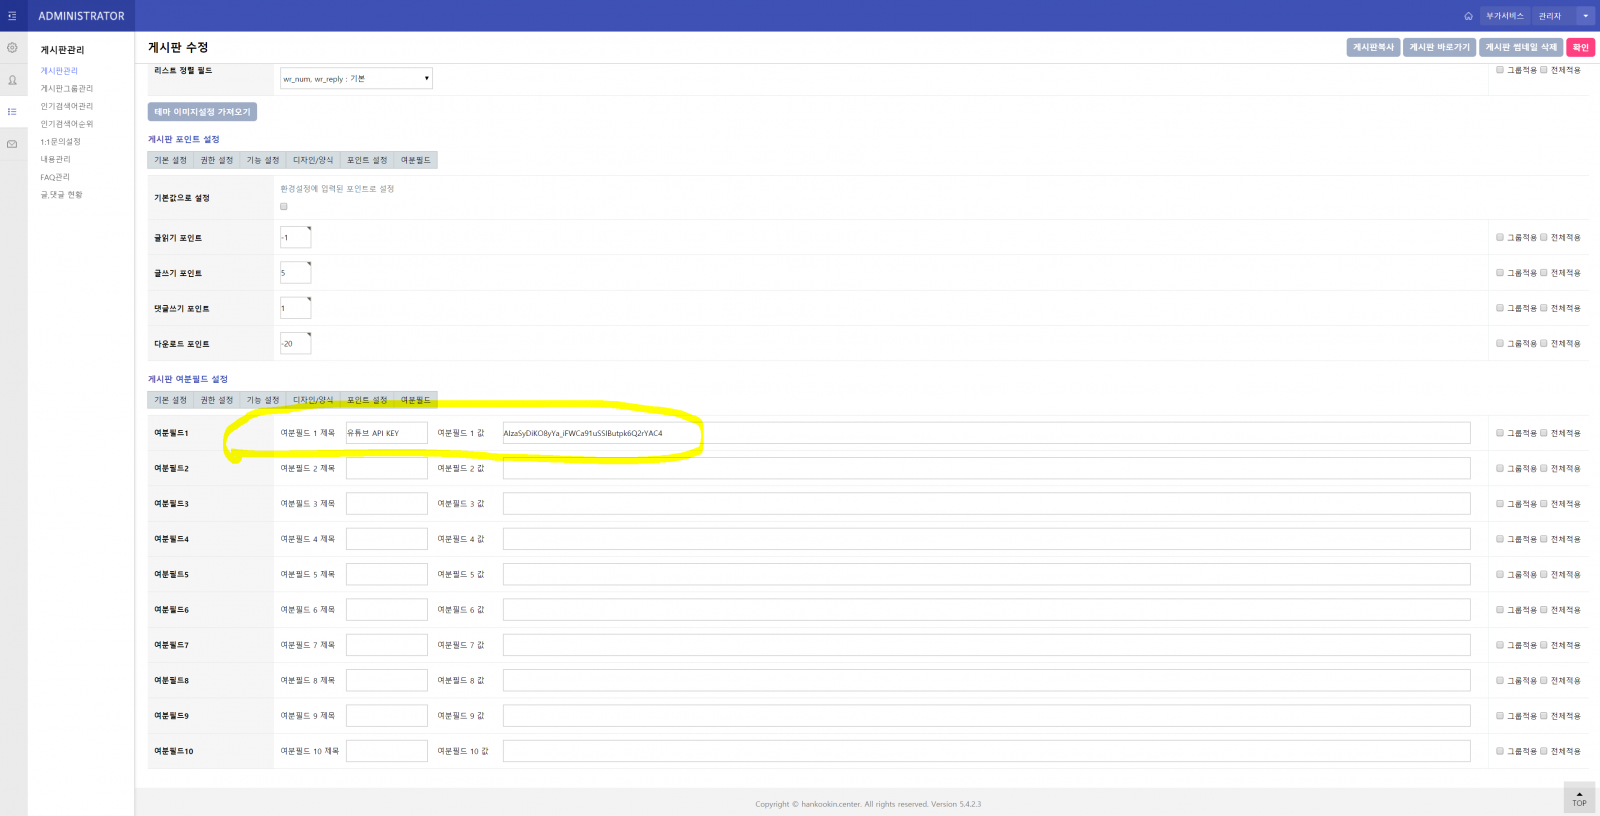Go to the home page icon
The width and height of the screenshot is (1600, 816).
coord(1468,16)
